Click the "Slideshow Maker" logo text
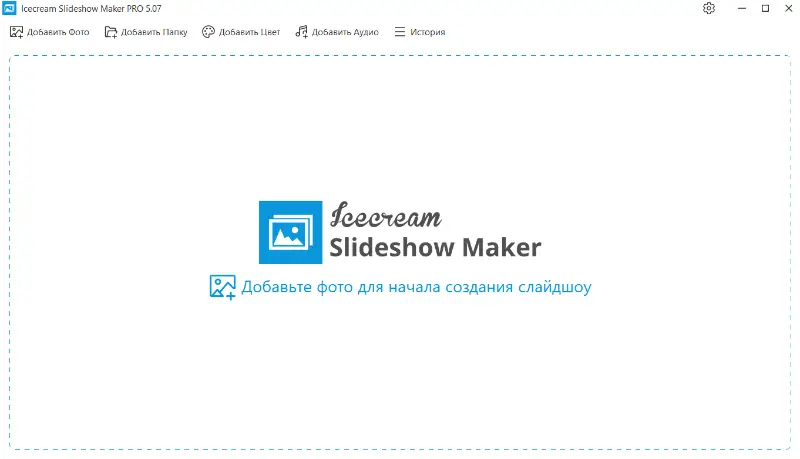This screenshot has width=800, height=459. tap(435, 247)
